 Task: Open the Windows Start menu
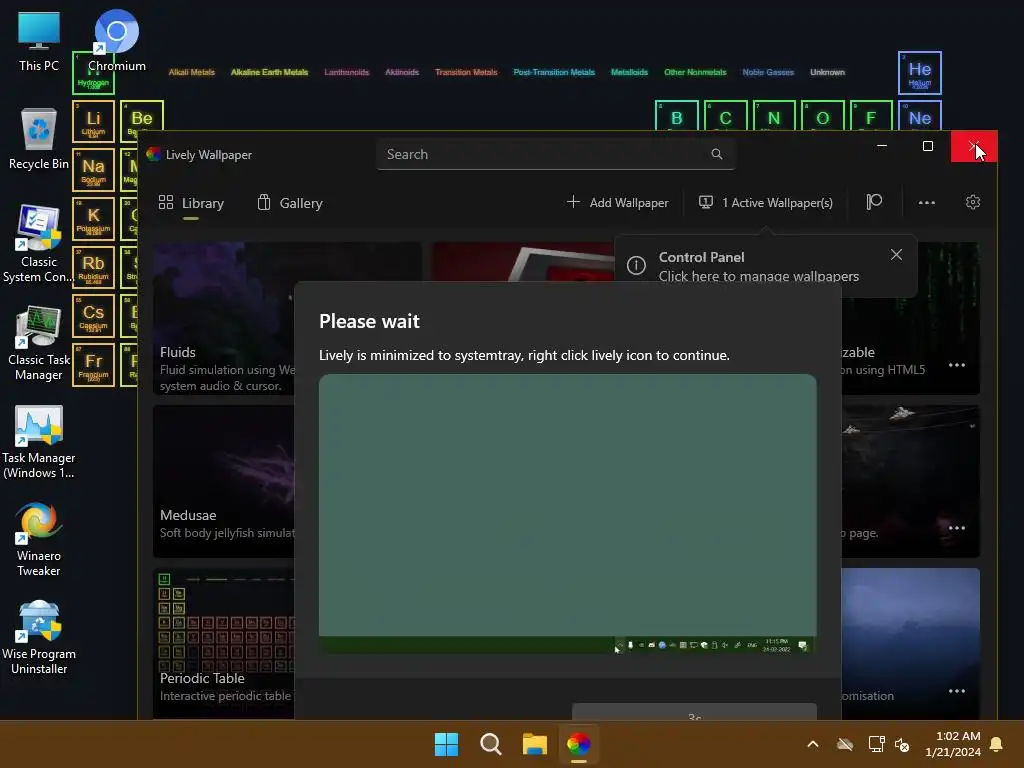pos(447,744)
